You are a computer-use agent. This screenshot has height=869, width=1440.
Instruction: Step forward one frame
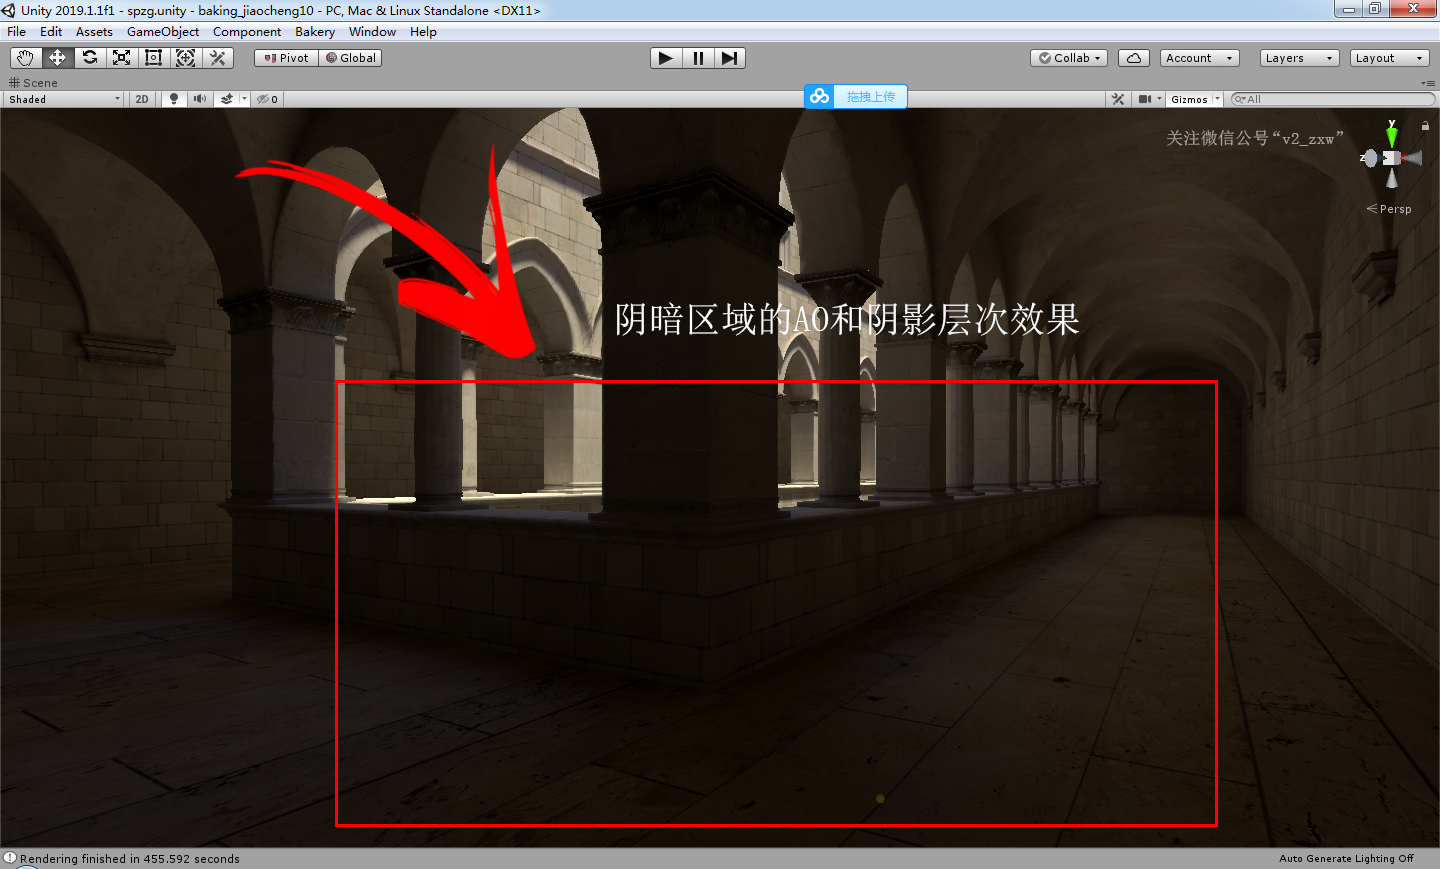tap(729, 58)
